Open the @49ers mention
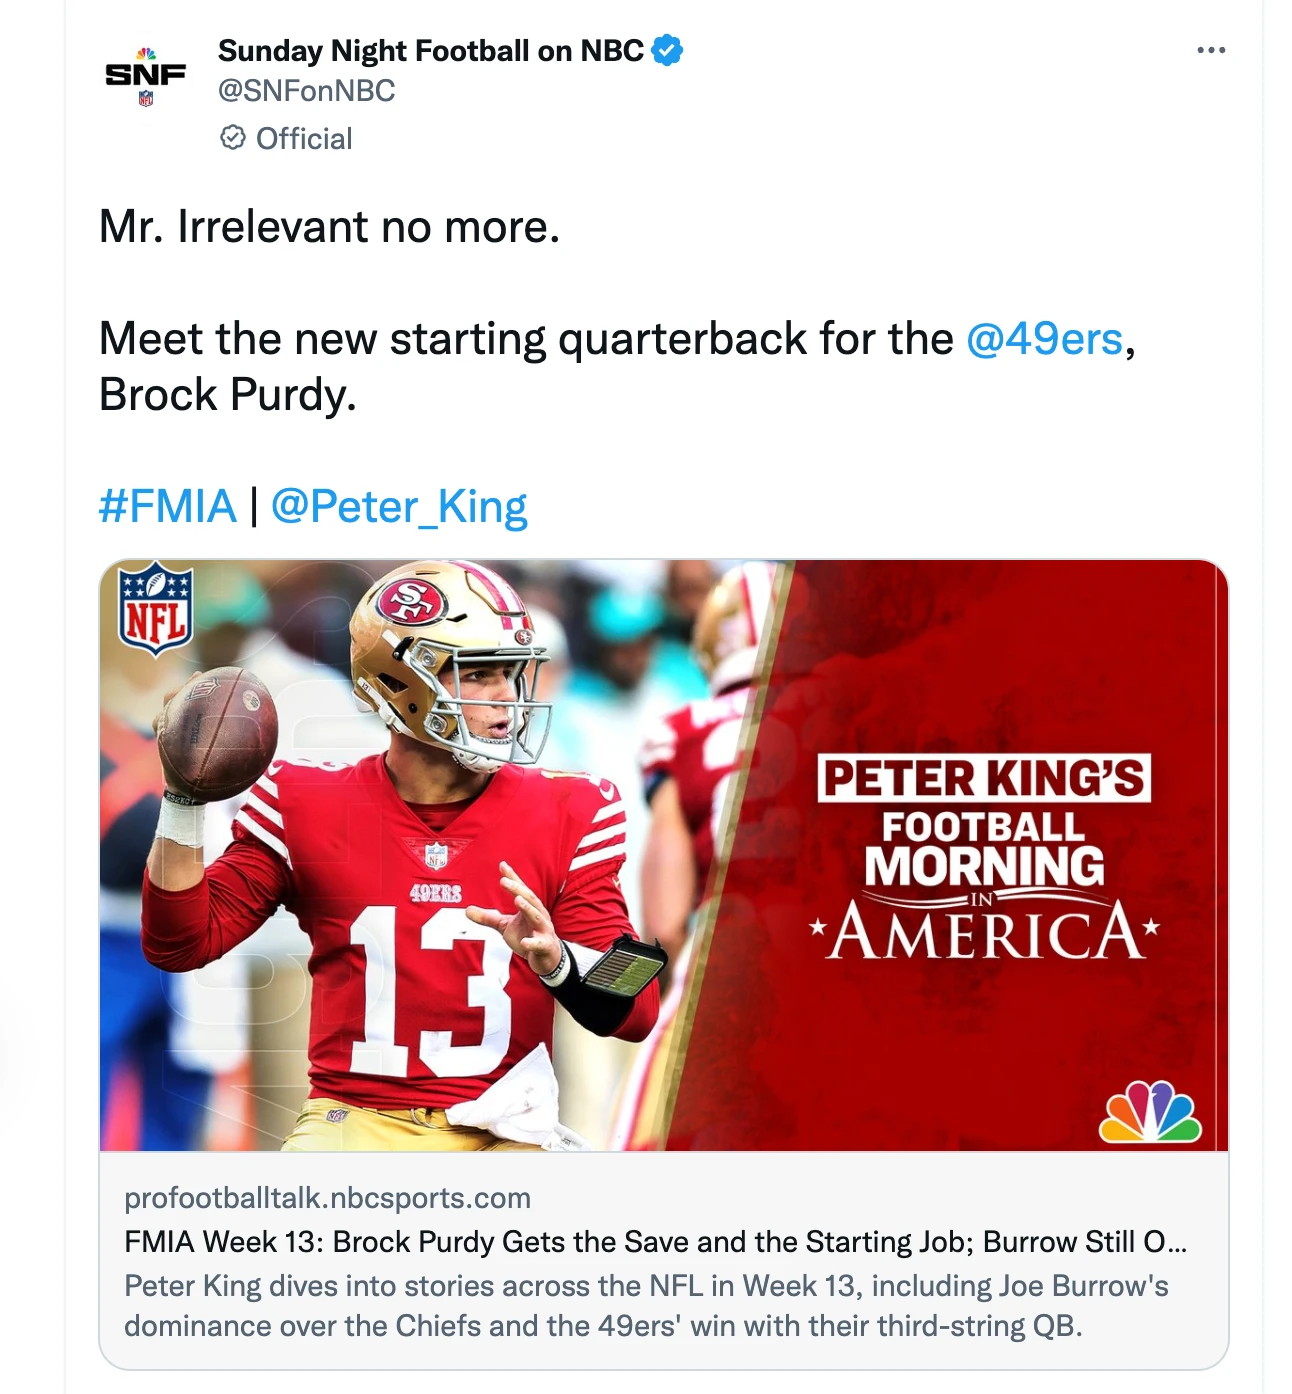Viewport: 1292px width, 1394px height. click(1044, 338)
